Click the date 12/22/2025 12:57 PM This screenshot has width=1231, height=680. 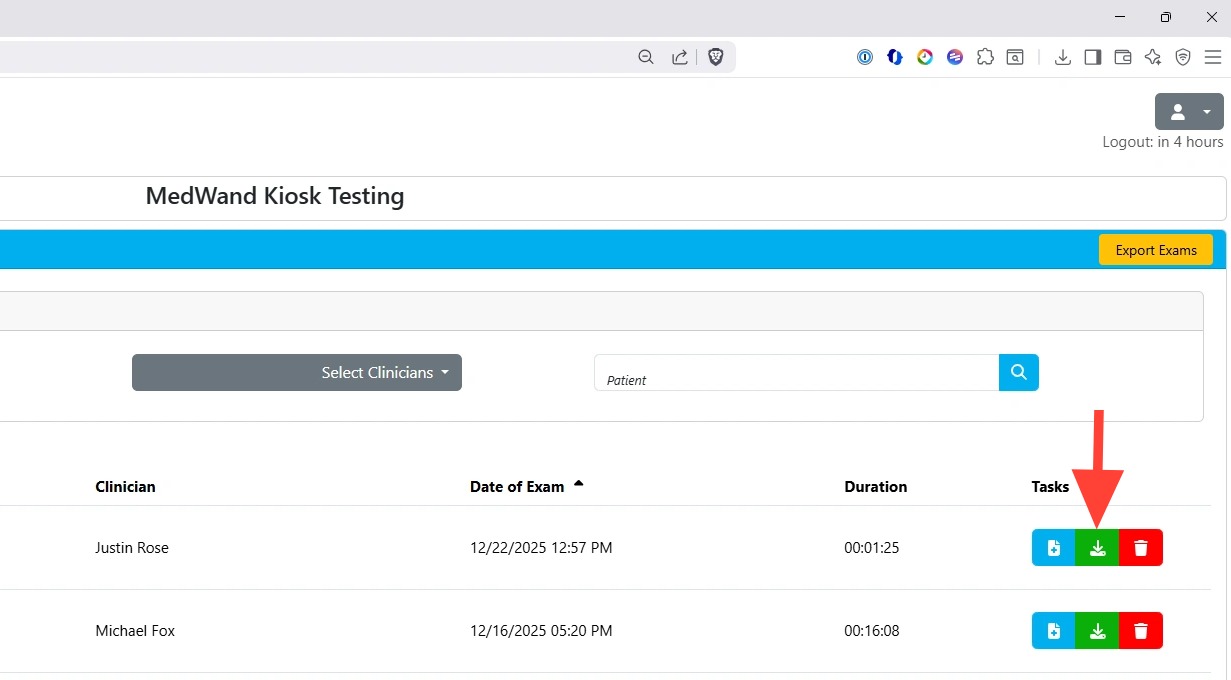click(541, 548)
